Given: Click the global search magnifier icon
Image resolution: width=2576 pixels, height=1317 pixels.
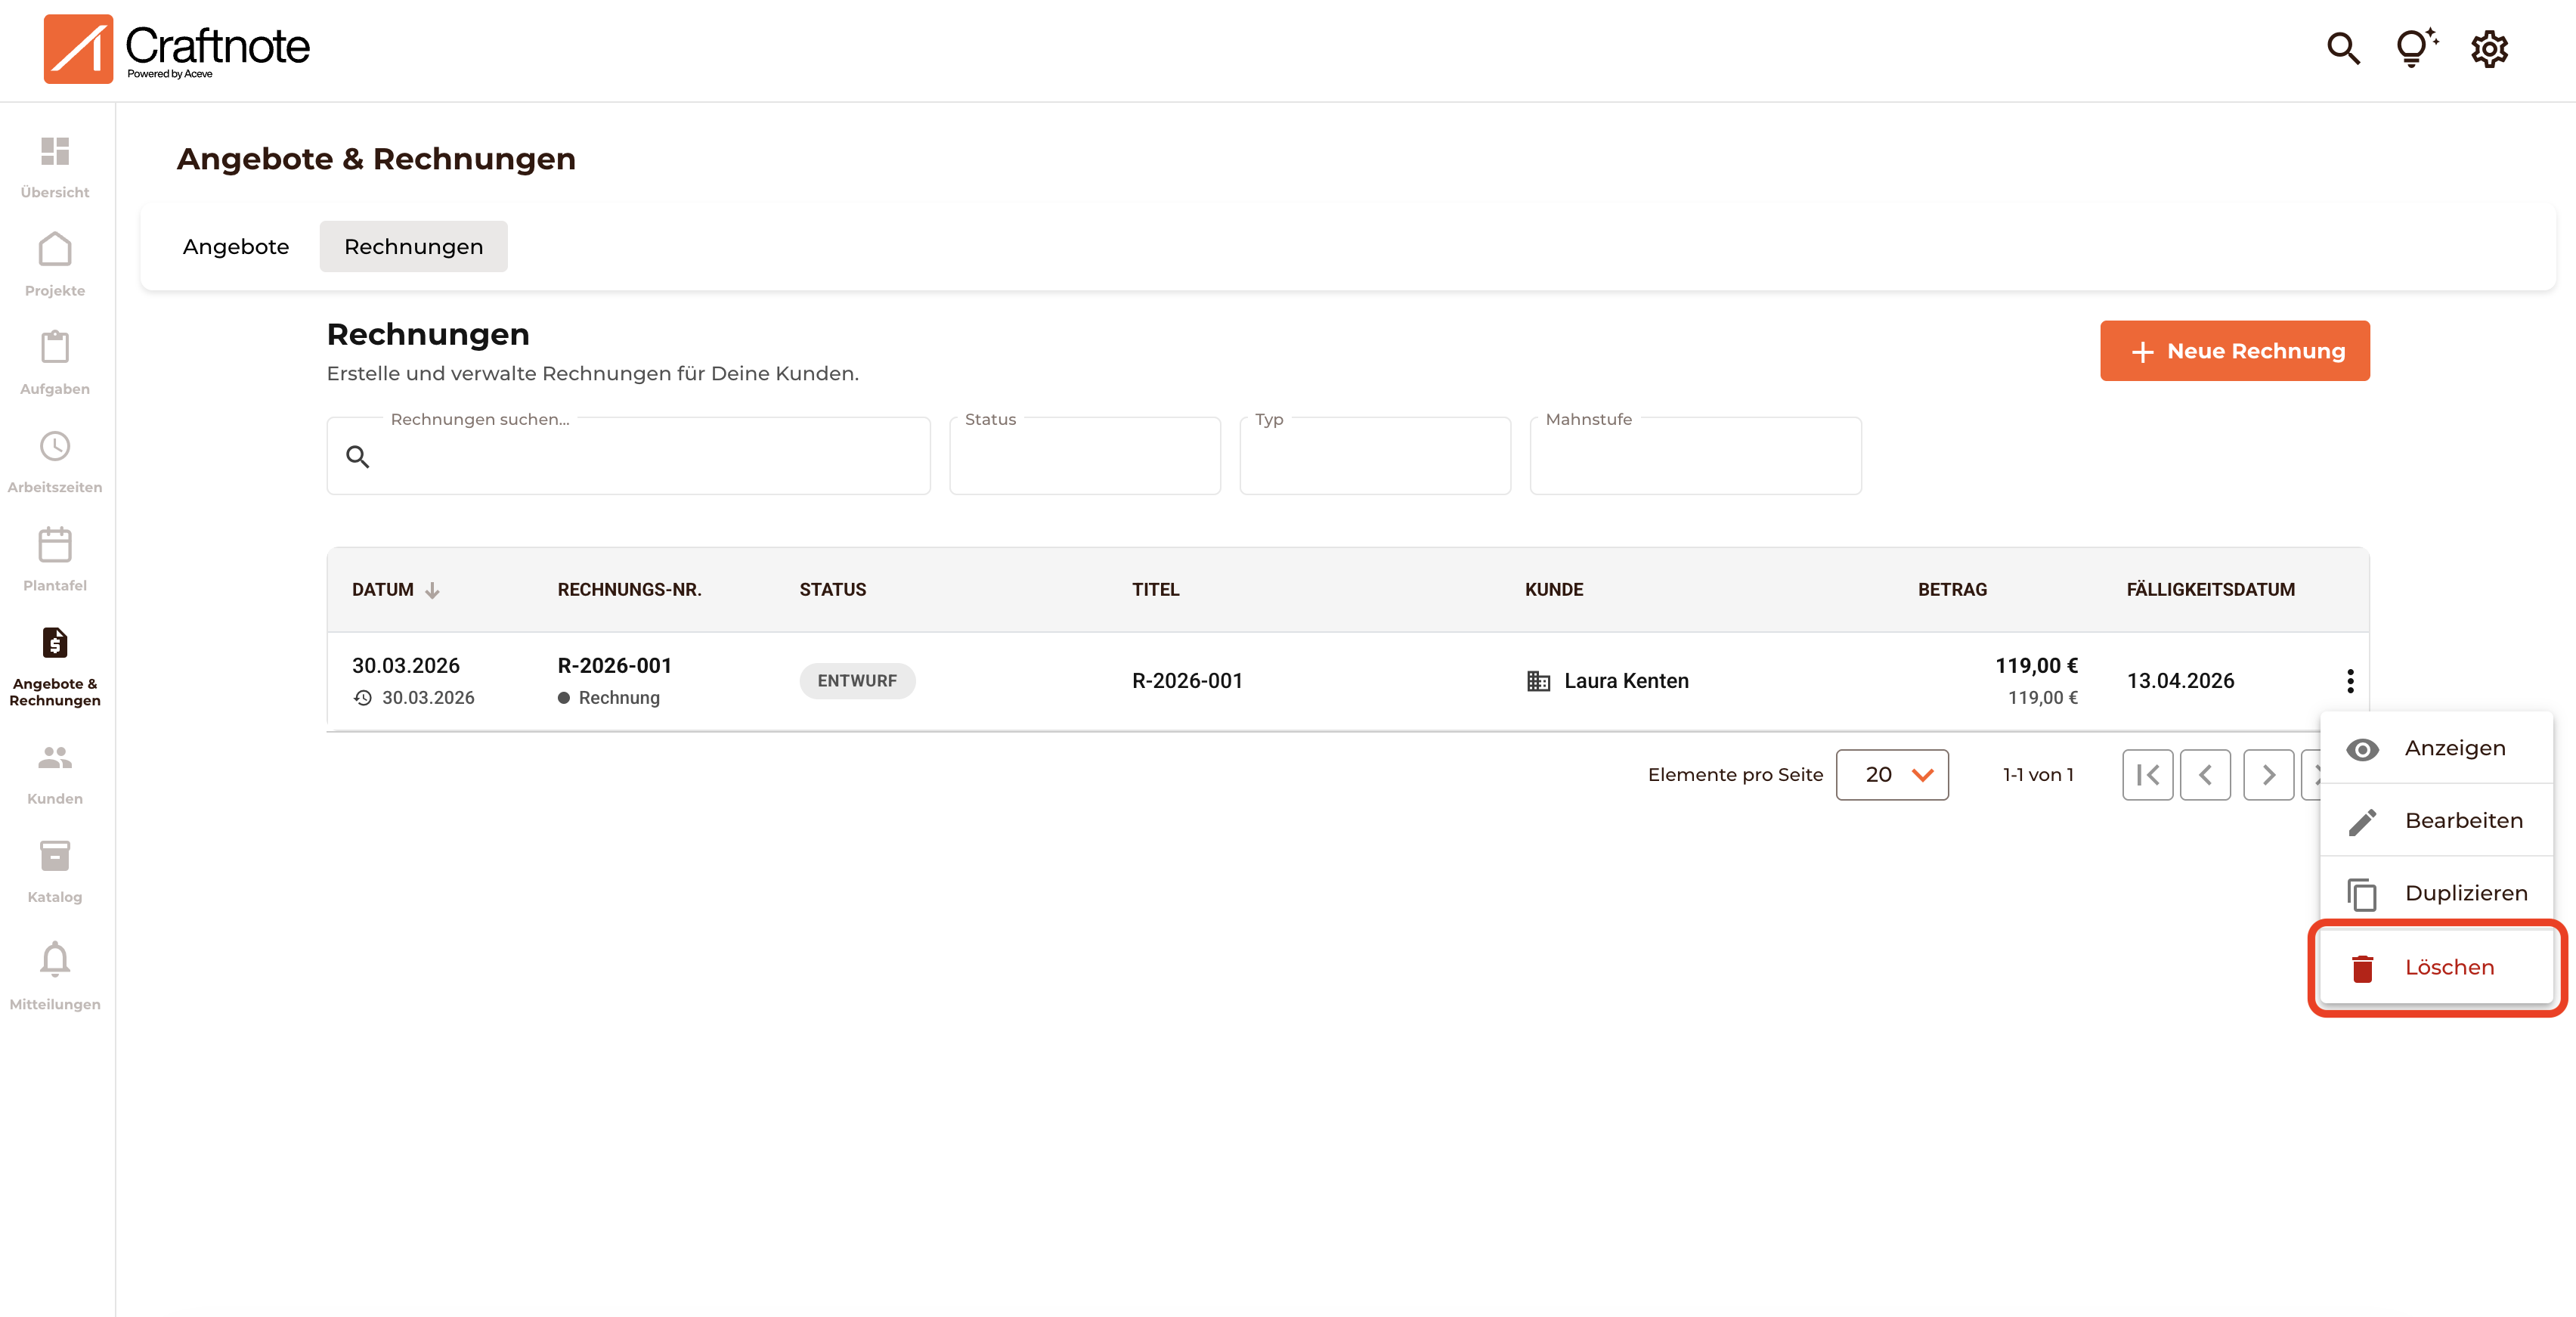Looking at the screenshot, I should click(2343, 48).
